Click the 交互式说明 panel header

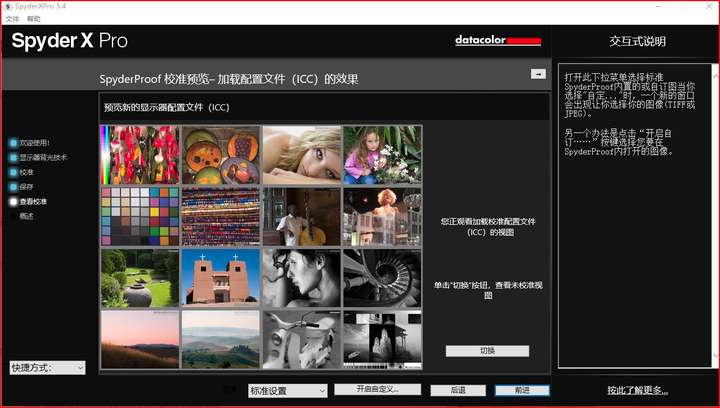[637, 41]
